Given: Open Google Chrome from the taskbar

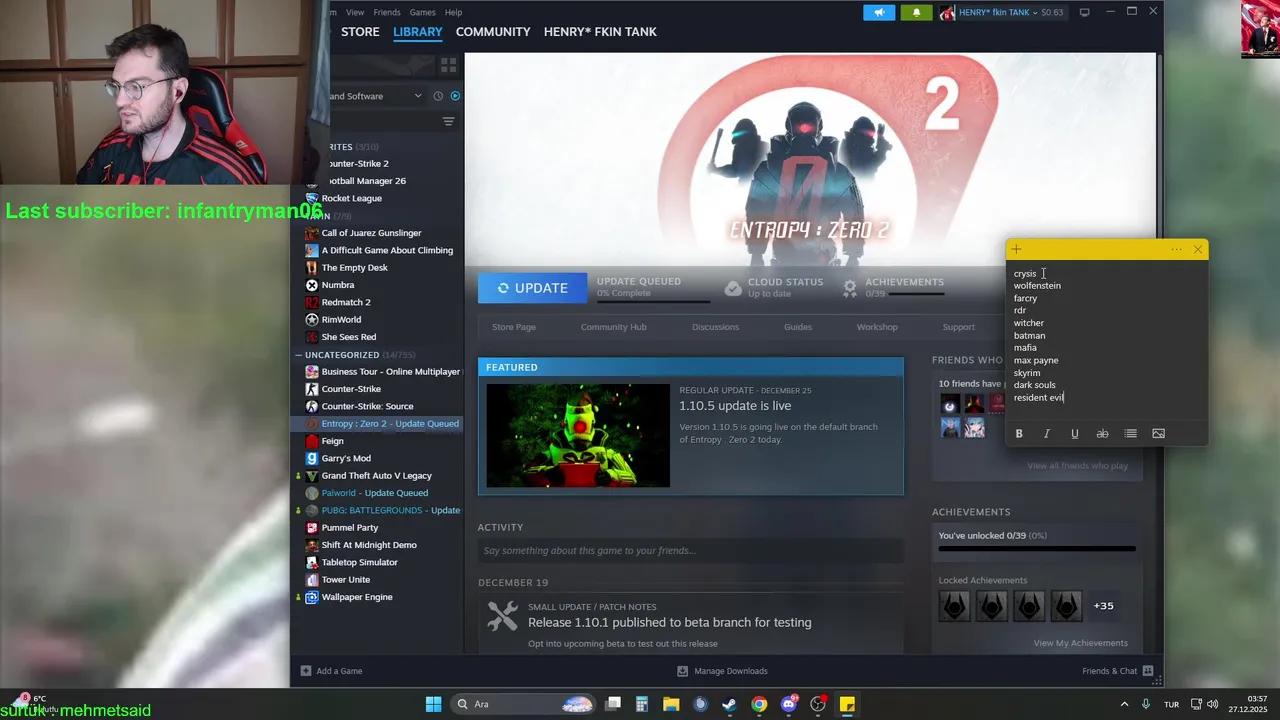Looking at the screenshot, I should point(759,704).
